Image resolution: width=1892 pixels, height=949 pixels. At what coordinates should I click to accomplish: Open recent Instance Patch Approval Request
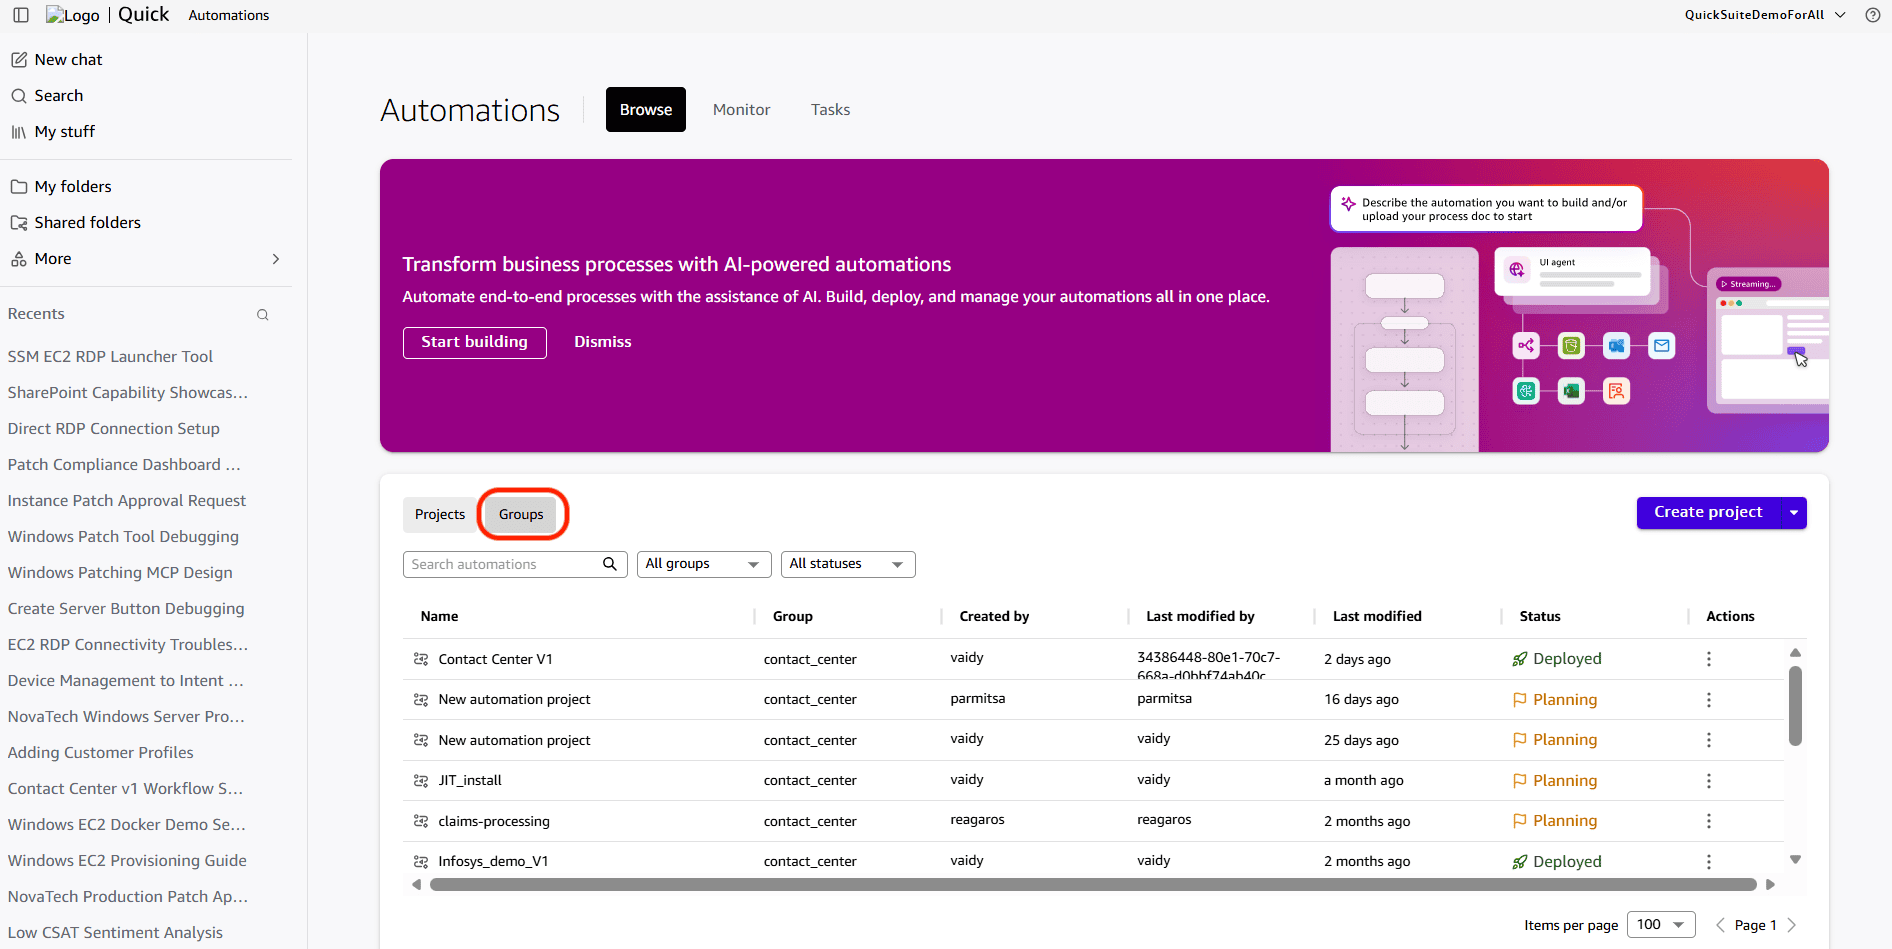coord(127,501)
